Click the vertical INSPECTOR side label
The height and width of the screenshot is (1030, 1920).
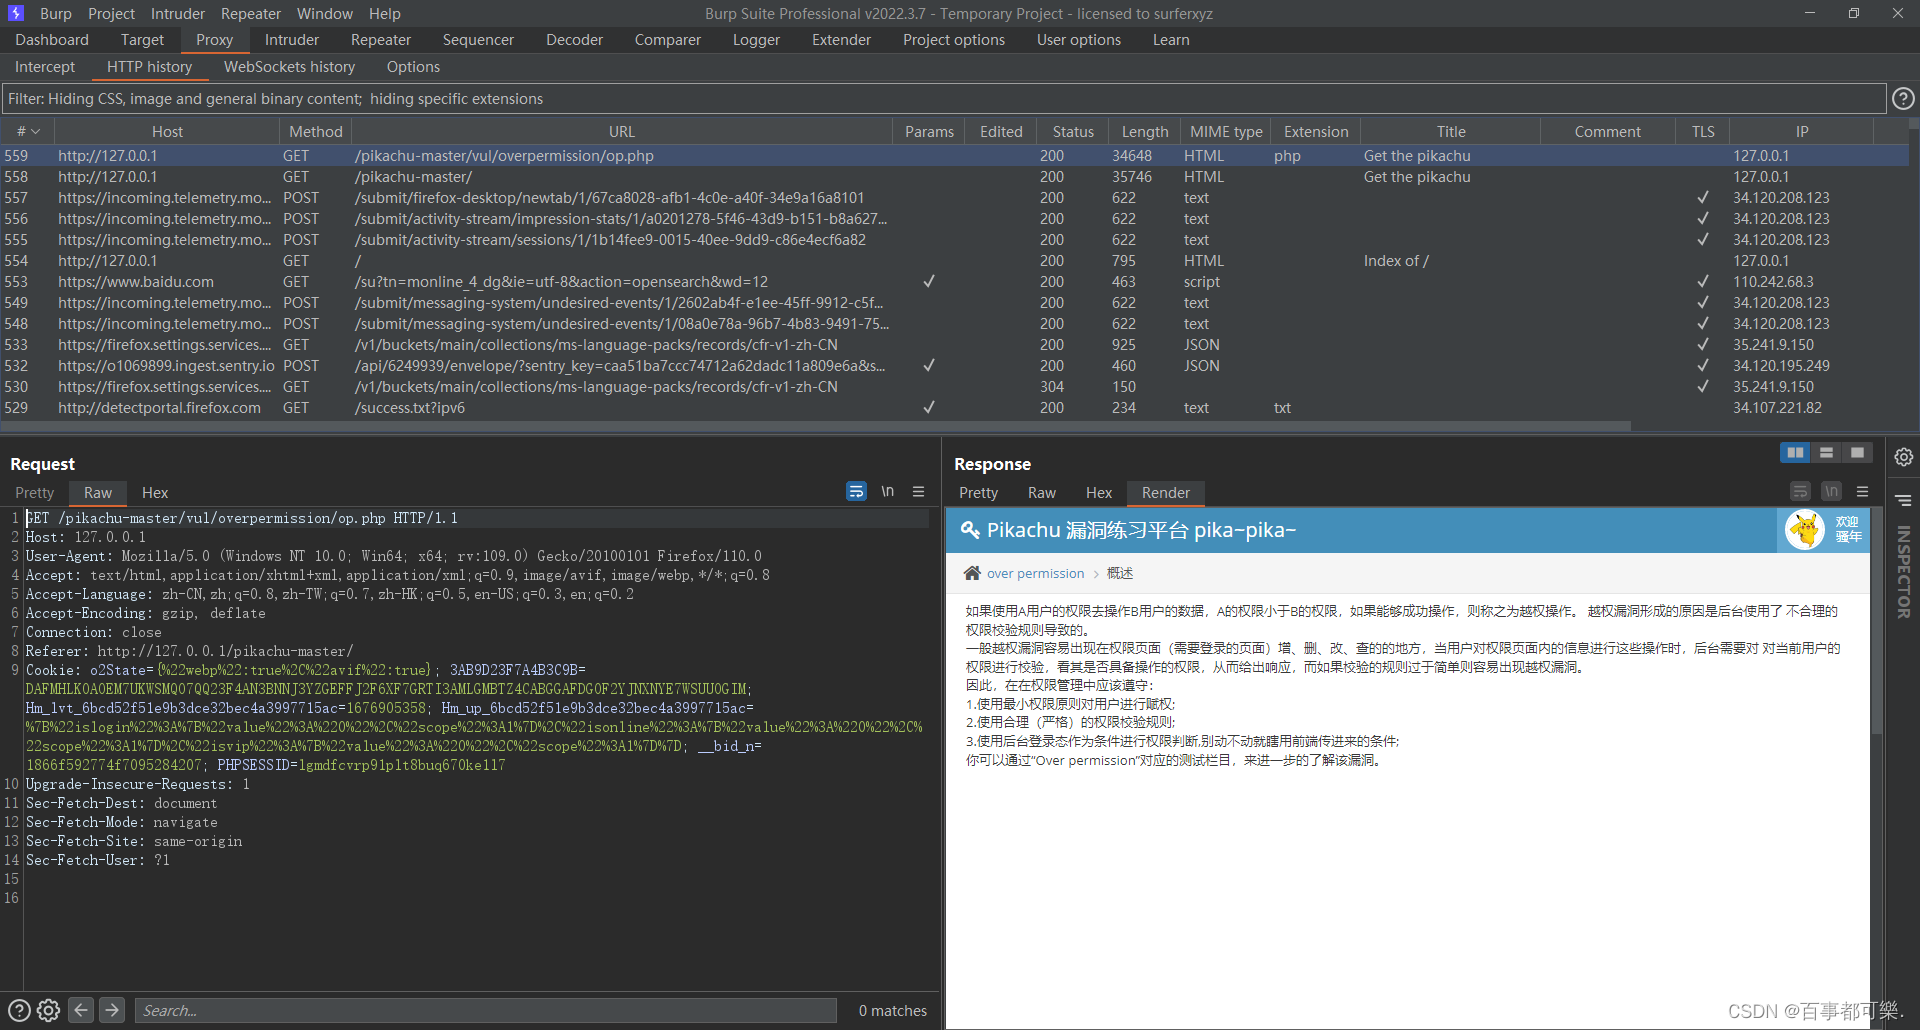pos(1903,571)
